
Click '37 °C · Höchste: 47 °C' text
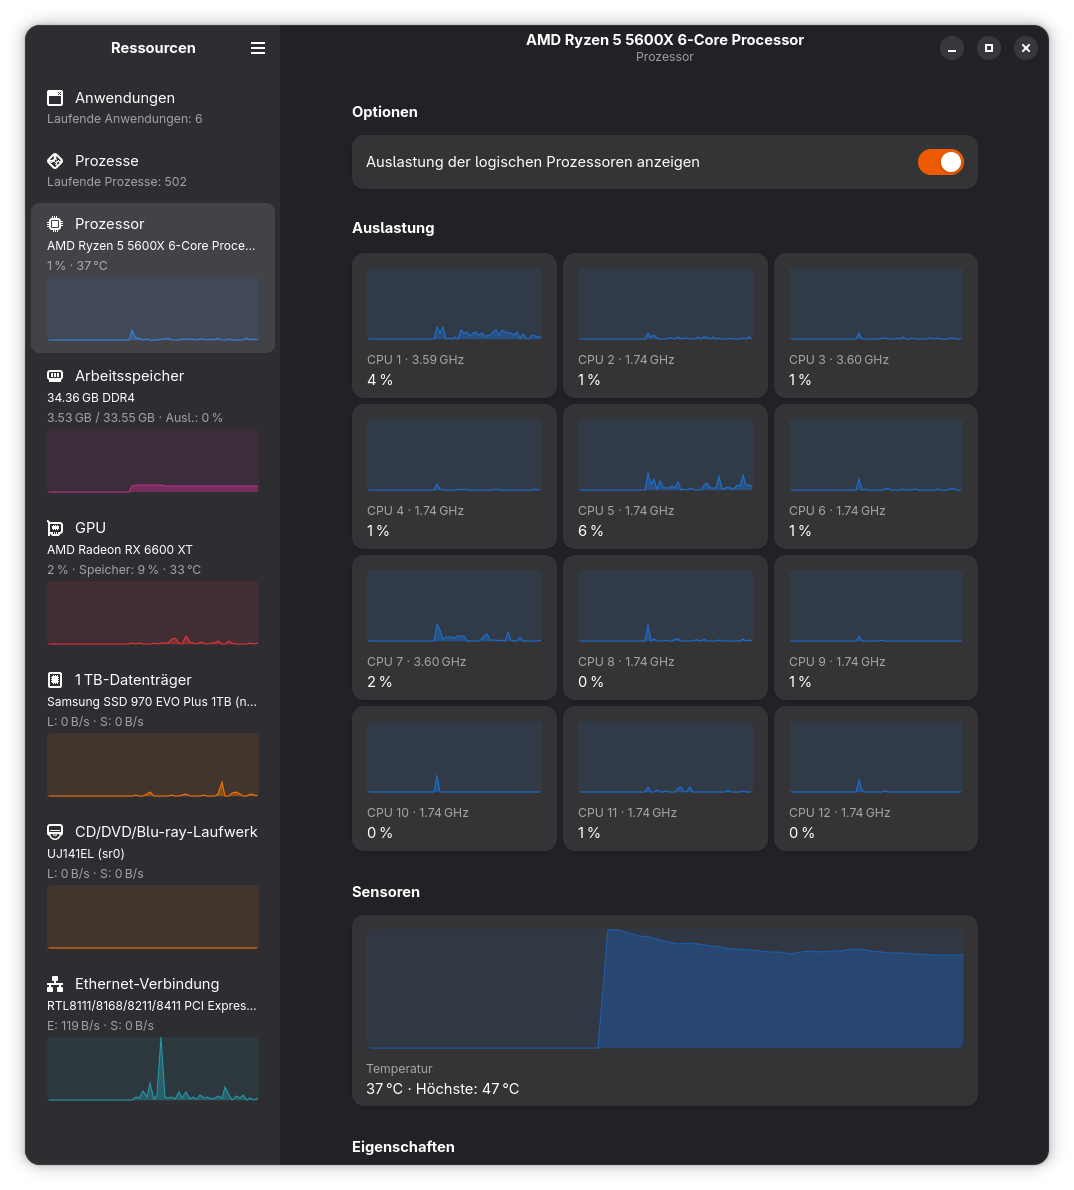(x=443, y=1088)
